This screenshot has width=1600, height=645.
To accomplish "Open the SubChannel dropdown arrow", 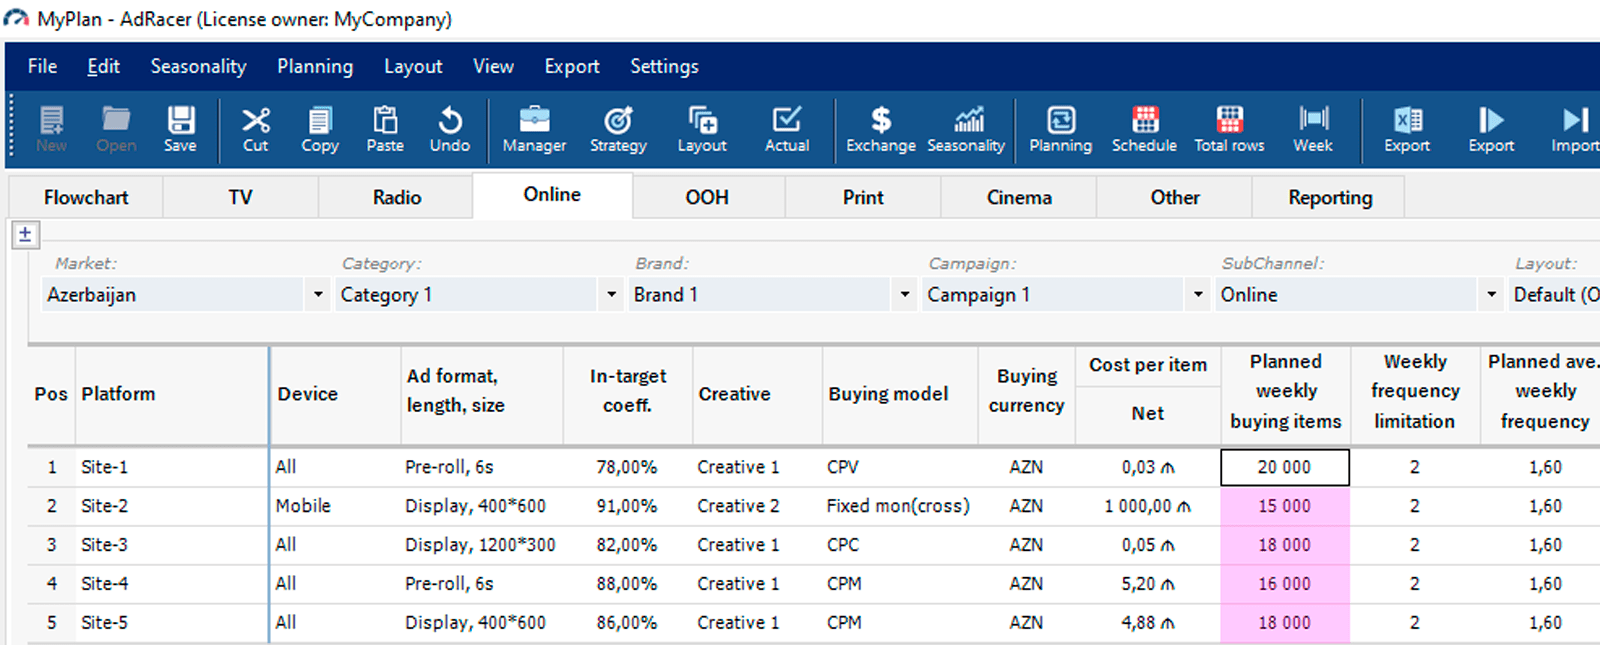I will point(1491,295).
